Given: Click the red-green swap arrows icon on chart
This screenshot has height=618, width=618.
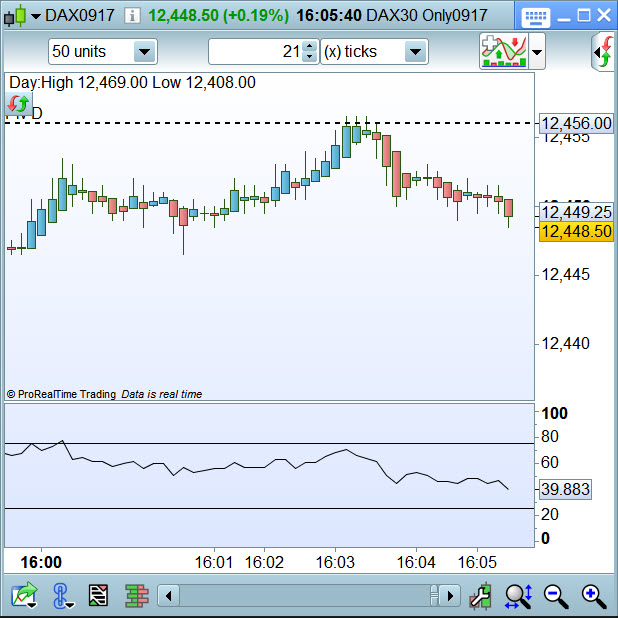Looking at the screenshot, I should pos(19,104).
